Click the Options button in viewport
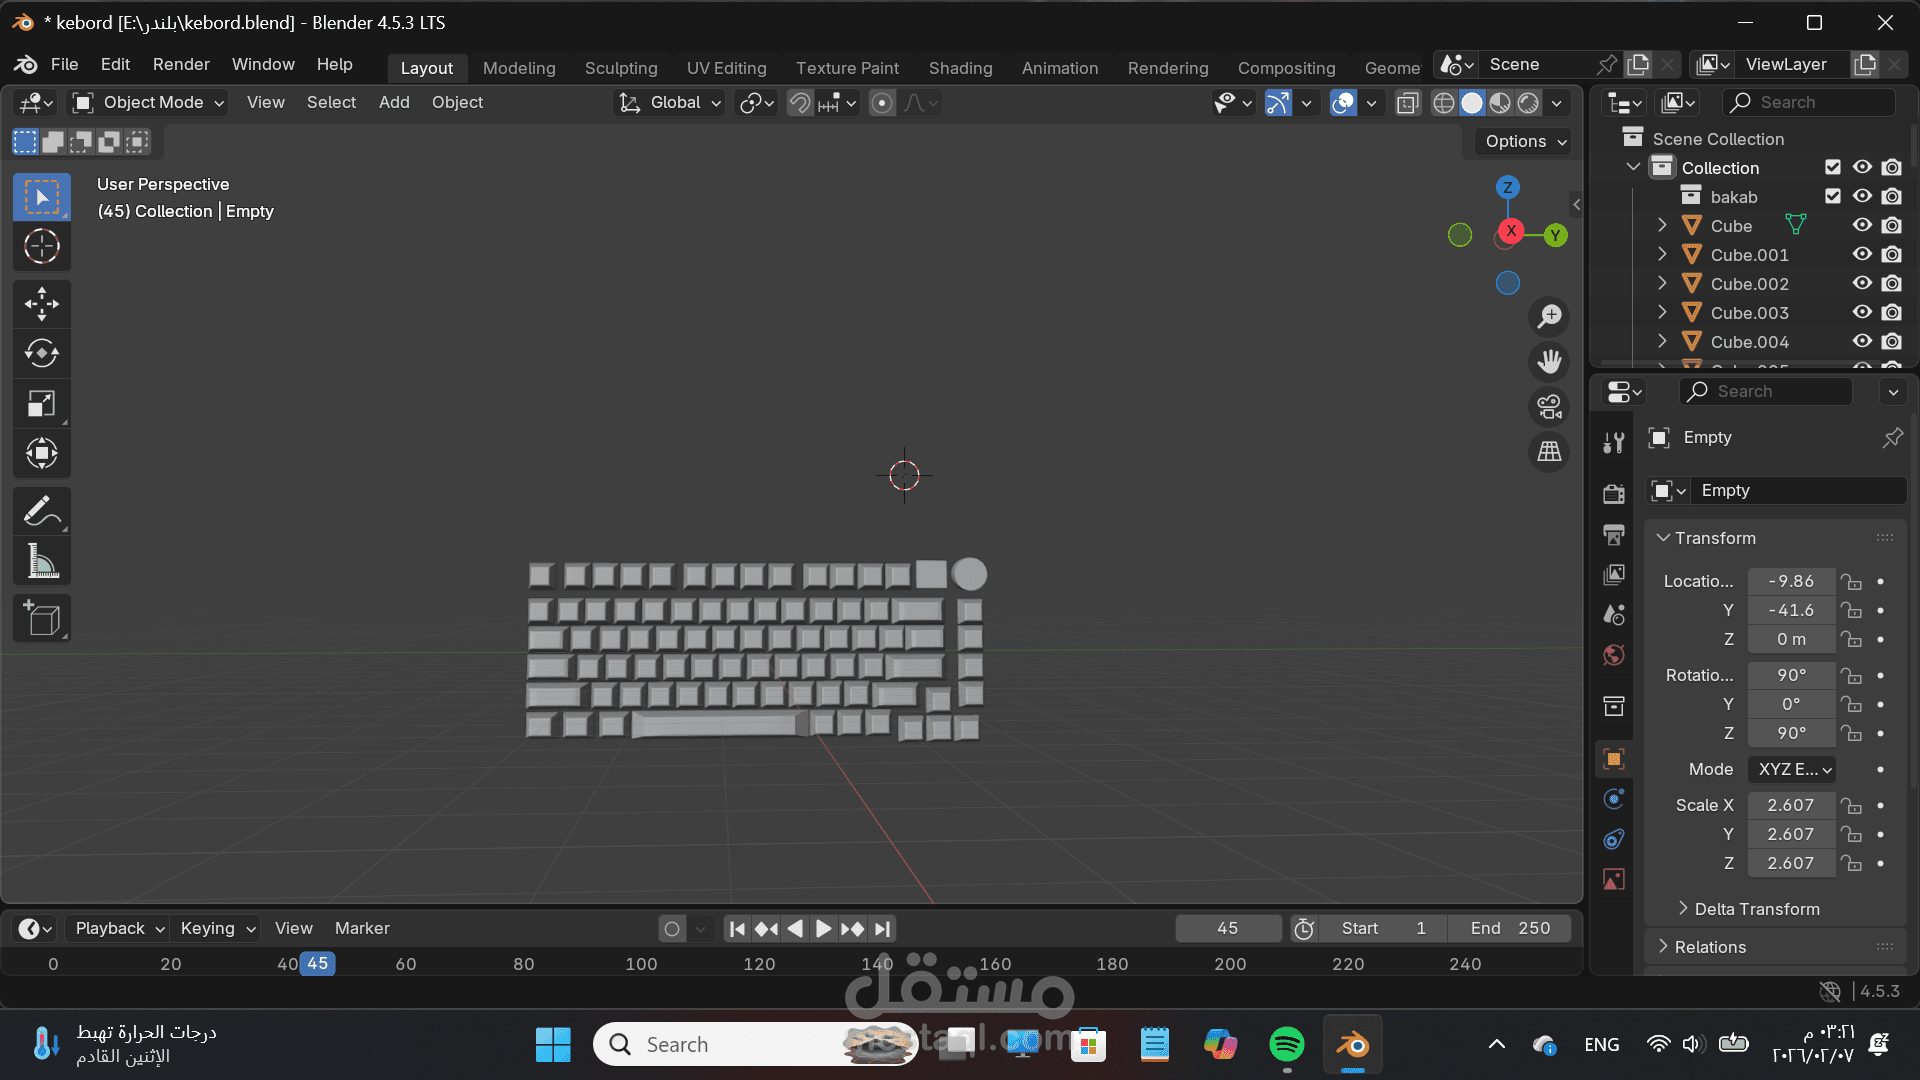This screenshot has width=1920, height=1080. [x=1524, y=141]
